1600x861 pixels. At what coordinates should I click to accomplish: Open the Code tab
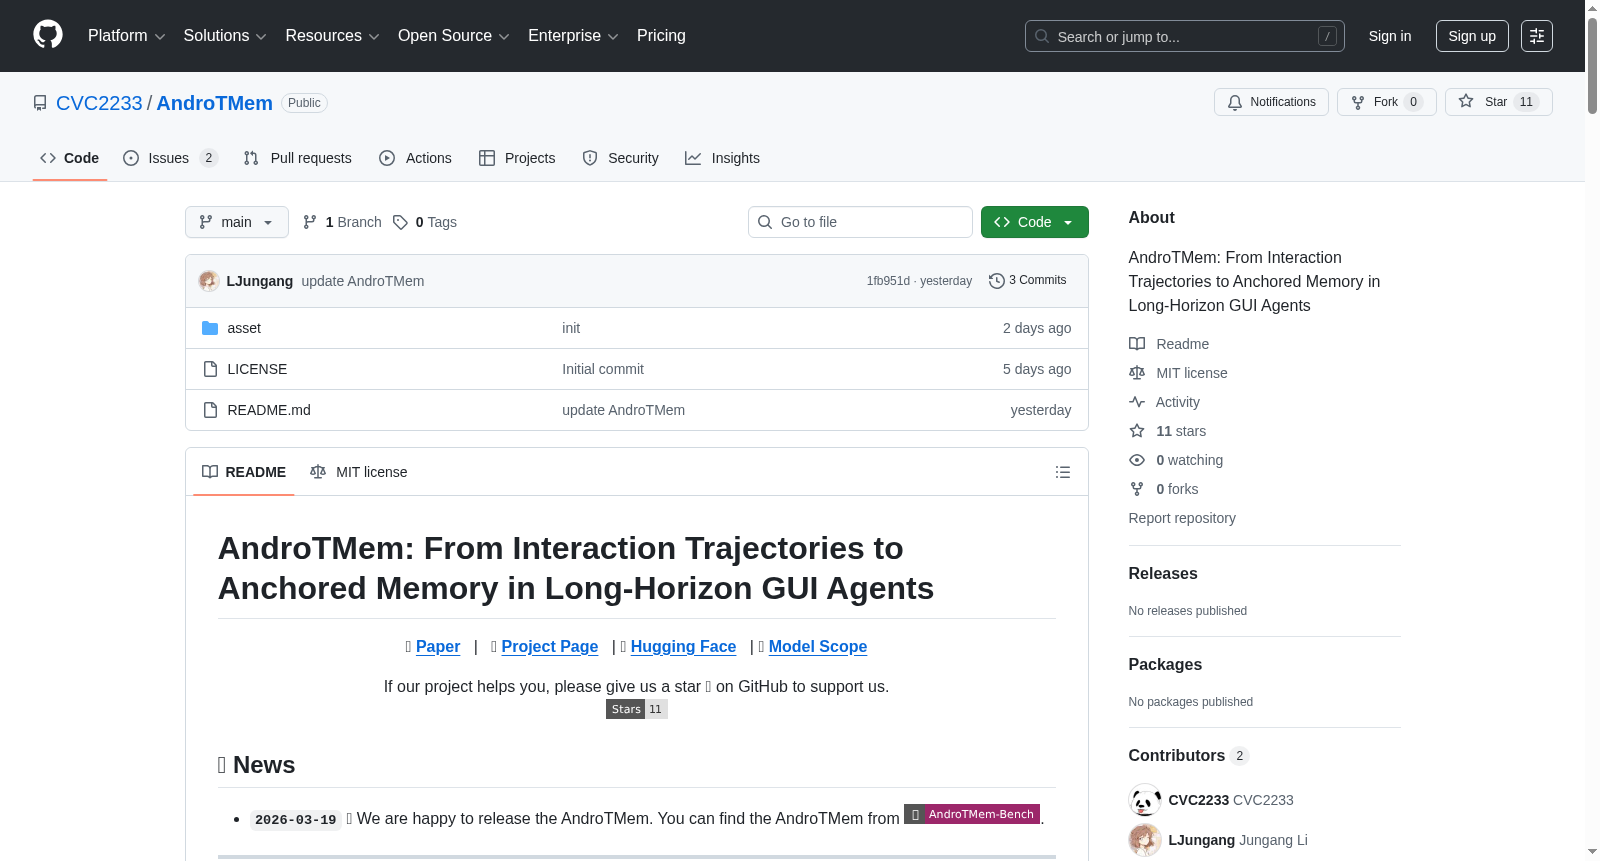click(x=70, y=158)
